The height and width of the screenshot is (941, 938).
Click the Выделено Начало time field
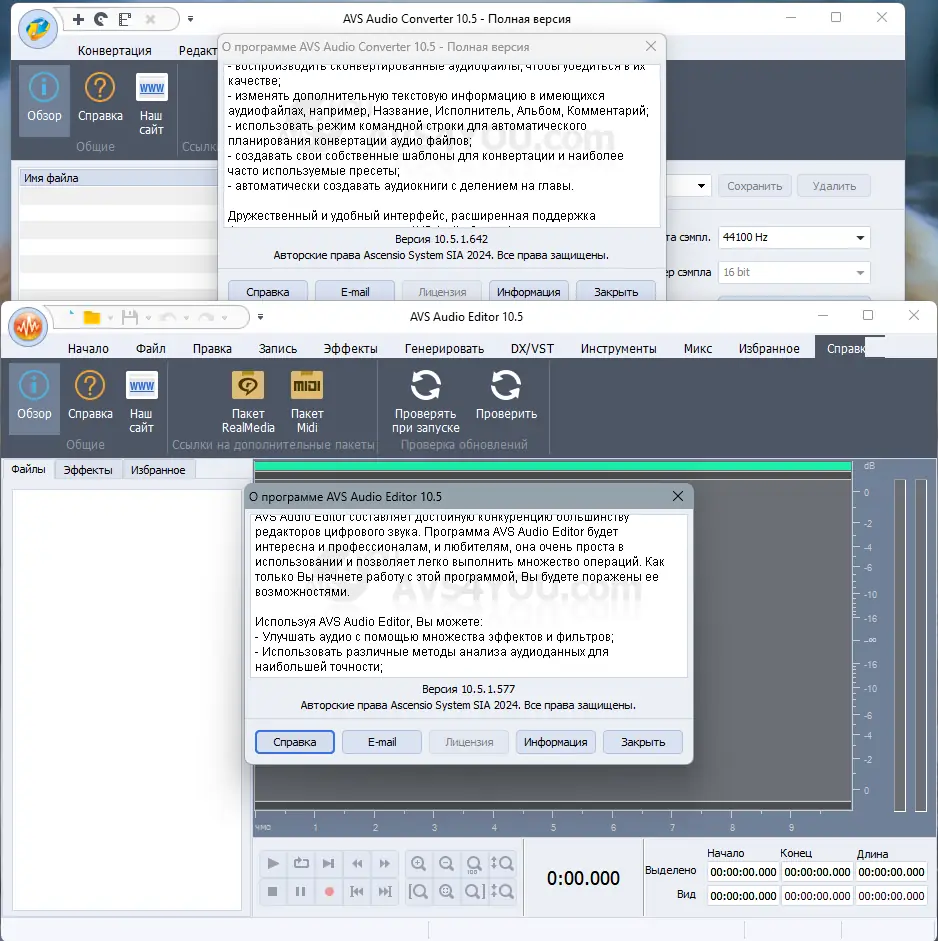[x=743, y=872]
